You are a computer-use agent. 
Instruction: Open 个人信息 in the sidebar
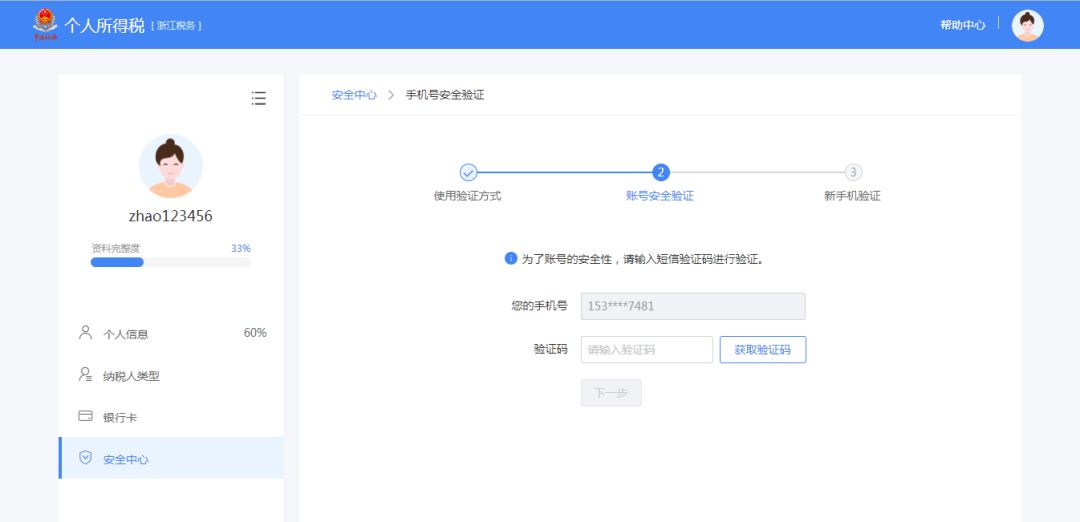[x=126, y=334]
